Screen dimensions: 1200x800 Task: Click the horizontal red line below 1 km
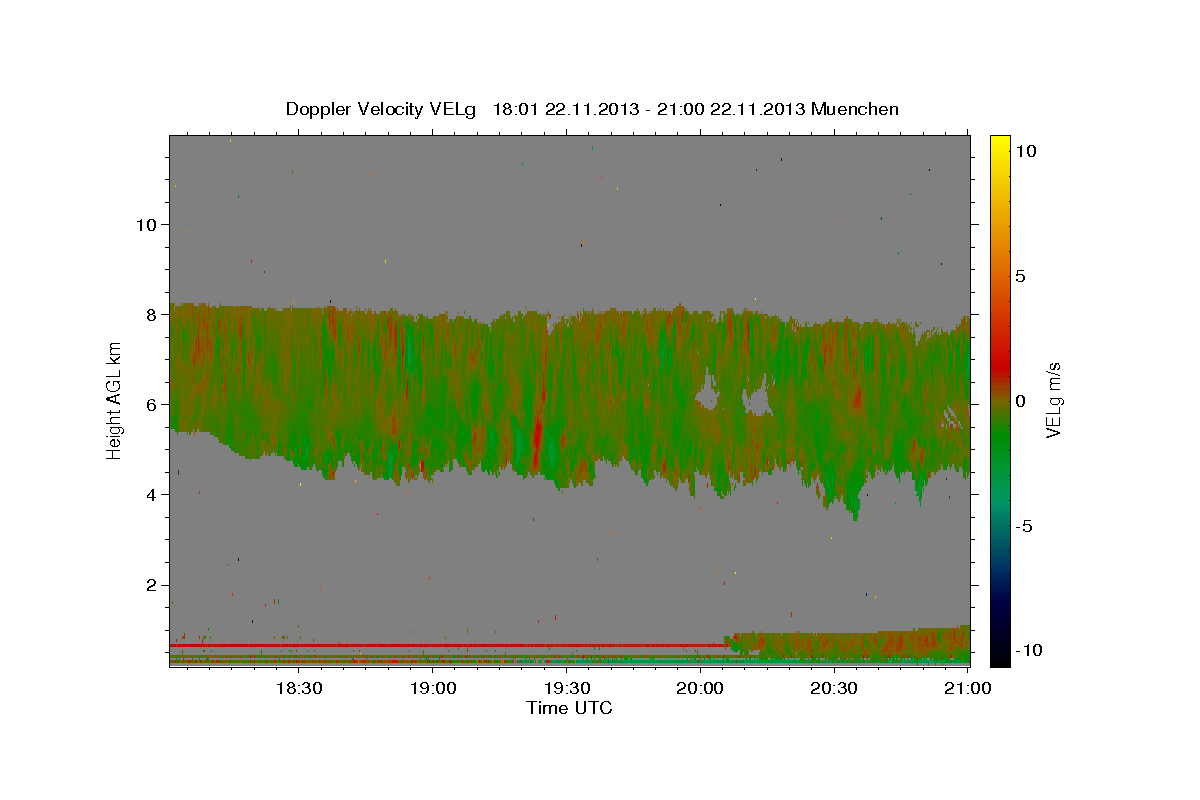447,645
